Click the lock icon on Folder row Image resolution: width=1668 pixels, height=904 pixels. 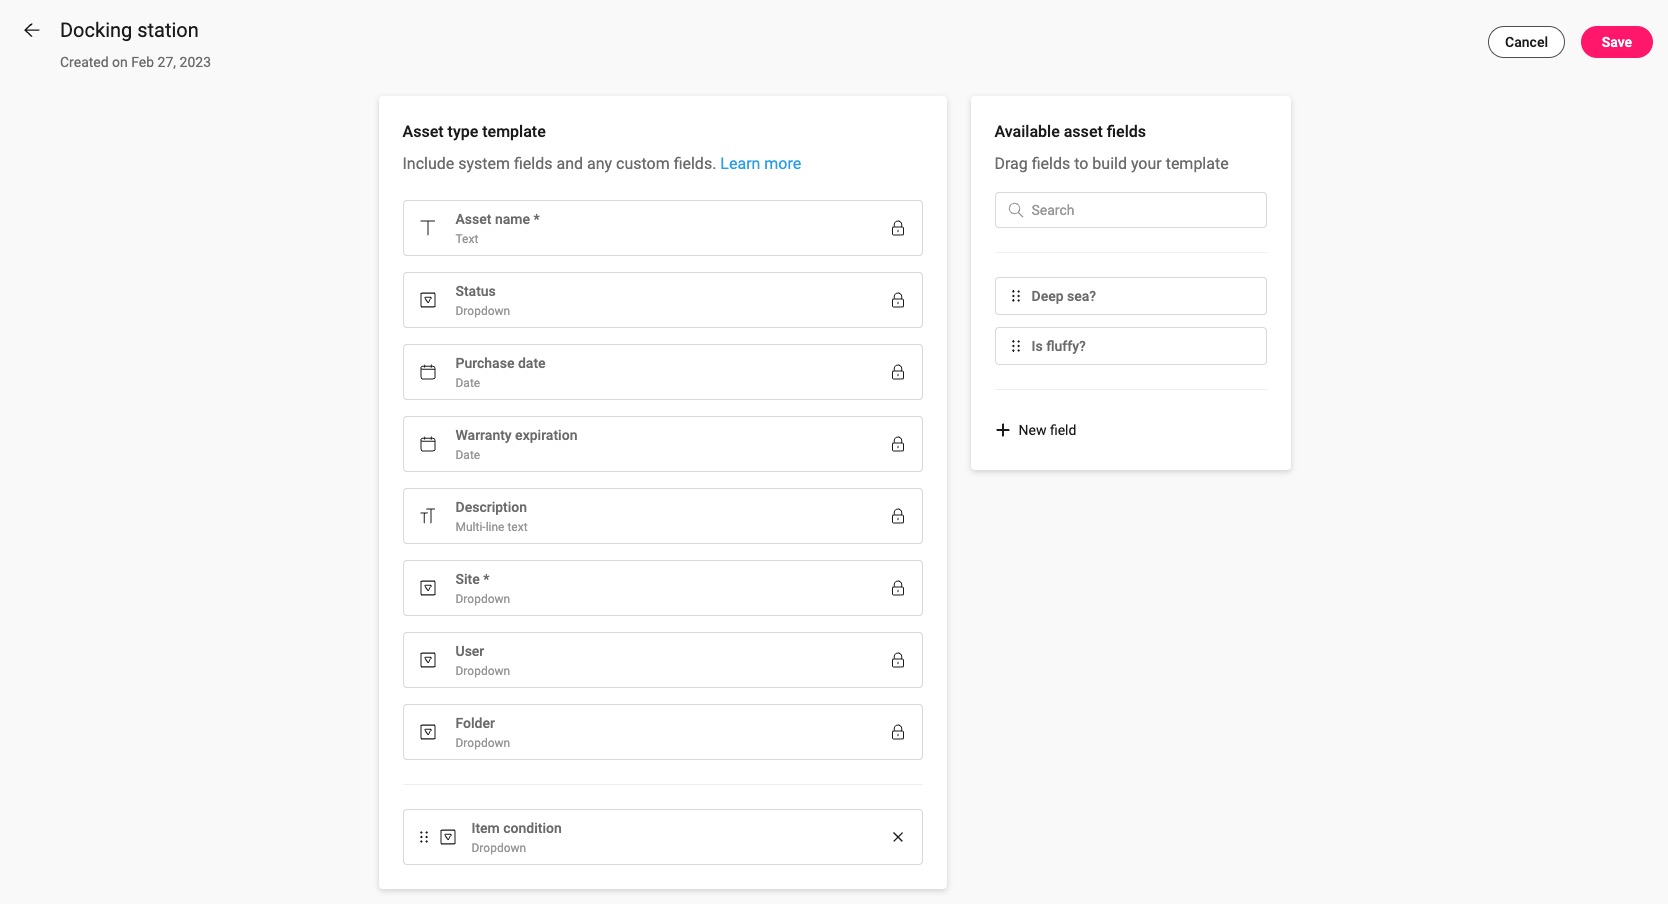coord(898,732)
